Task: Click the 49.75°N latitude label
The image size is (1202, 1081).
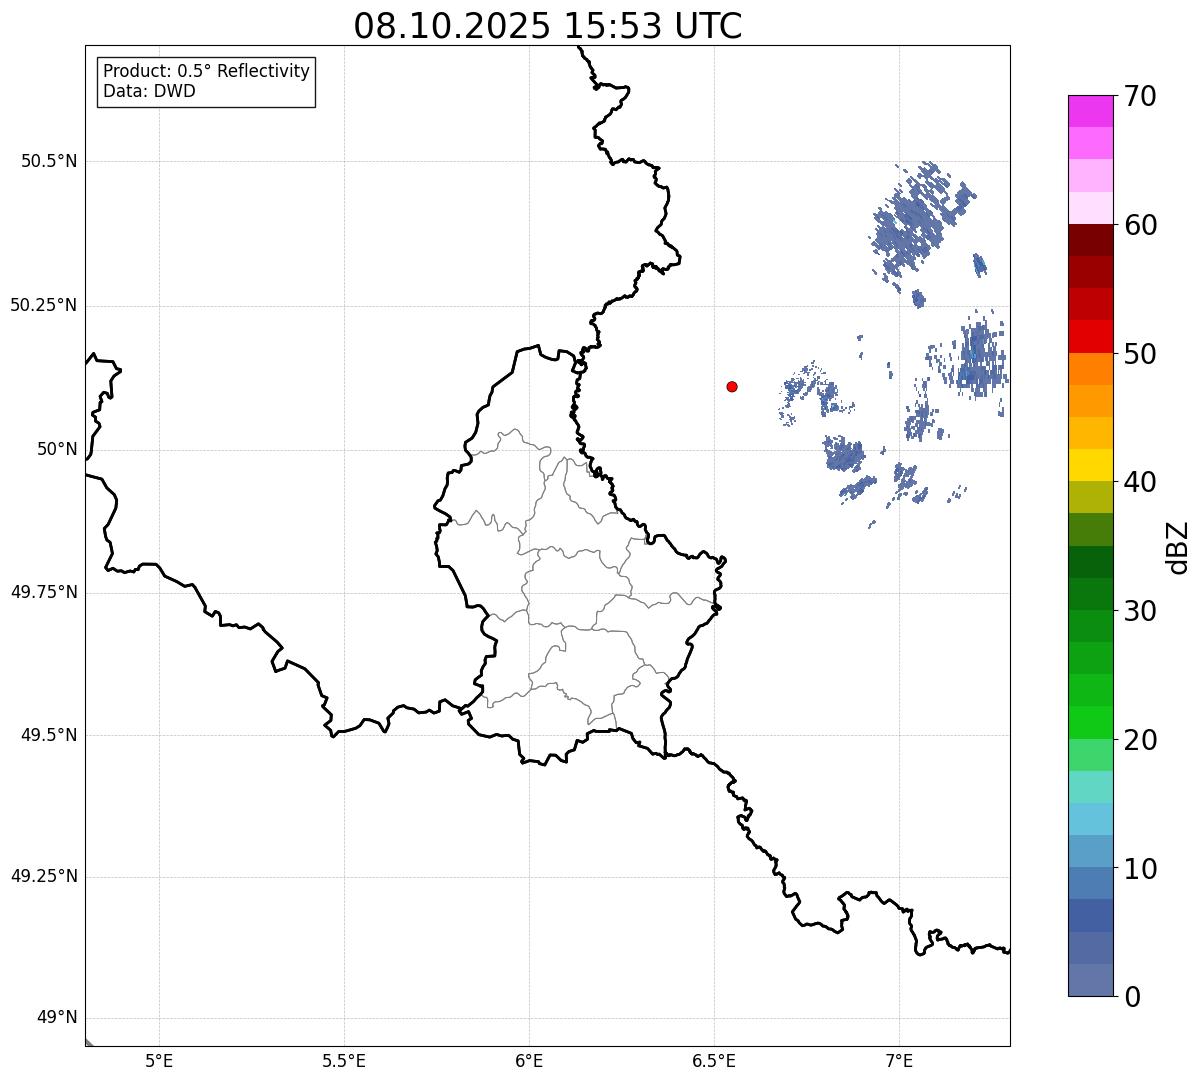Action: (44, 592)
